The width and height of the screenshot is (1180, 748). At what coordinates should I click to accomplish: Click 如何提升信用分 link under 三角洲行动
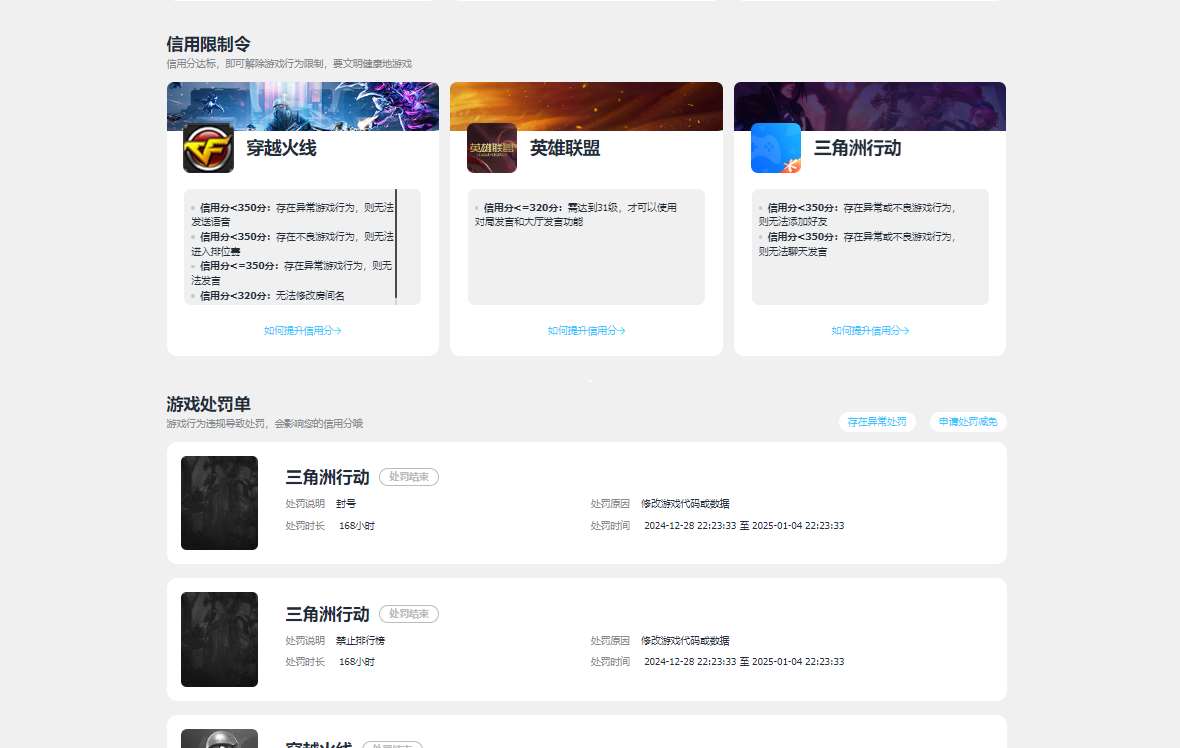(x=869, y=331)
